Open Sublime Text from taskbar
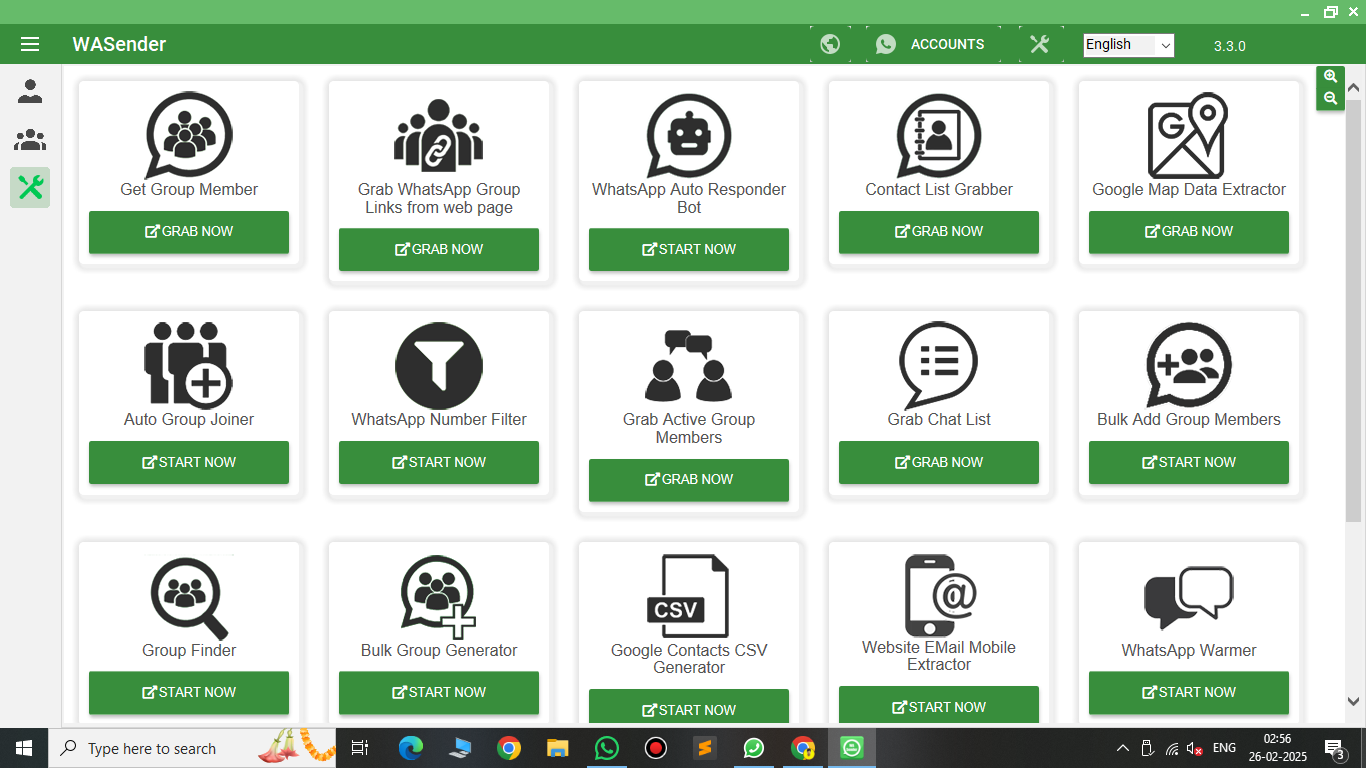Screen dimensions: 1366x768 click(705, 748)
